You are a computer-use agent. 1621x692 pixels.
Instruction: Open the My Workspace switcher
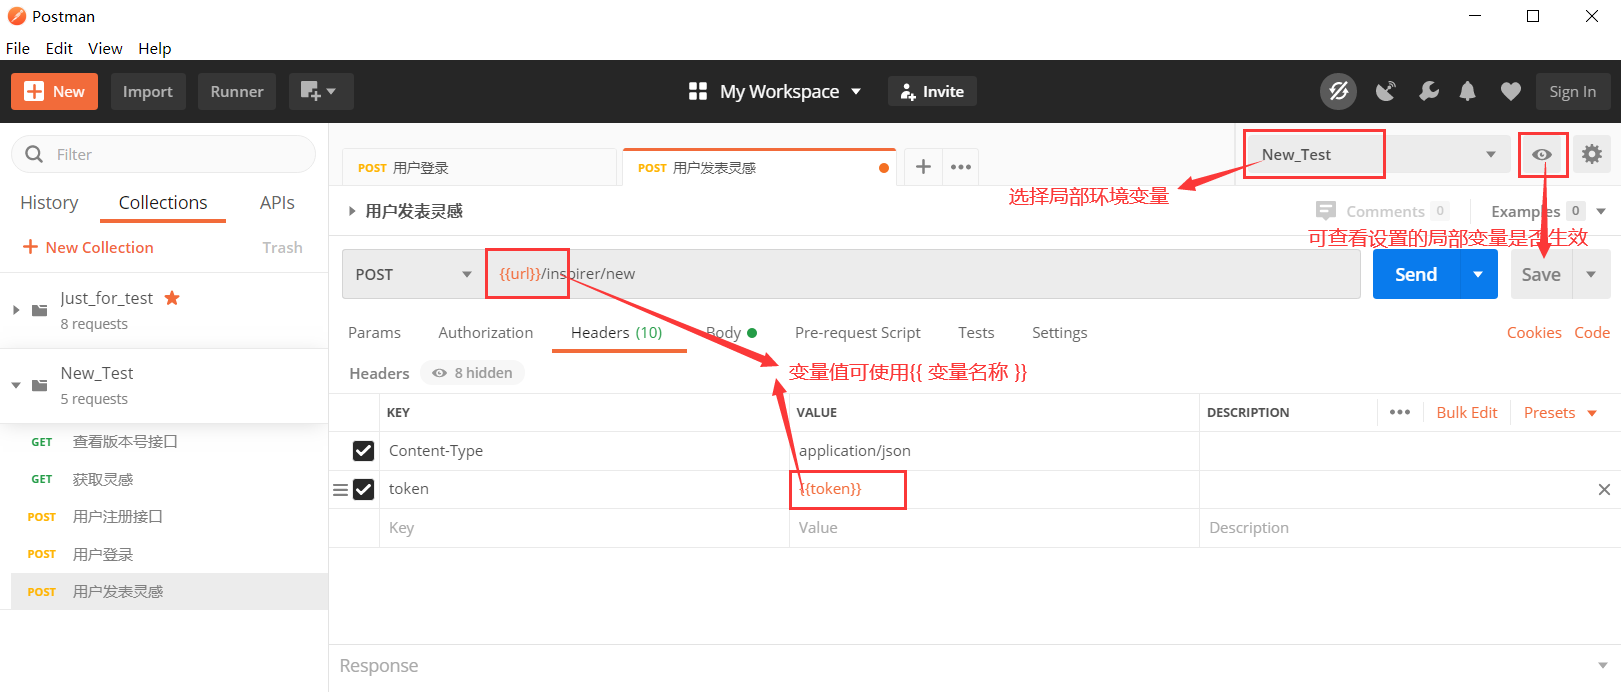point(775,91)
